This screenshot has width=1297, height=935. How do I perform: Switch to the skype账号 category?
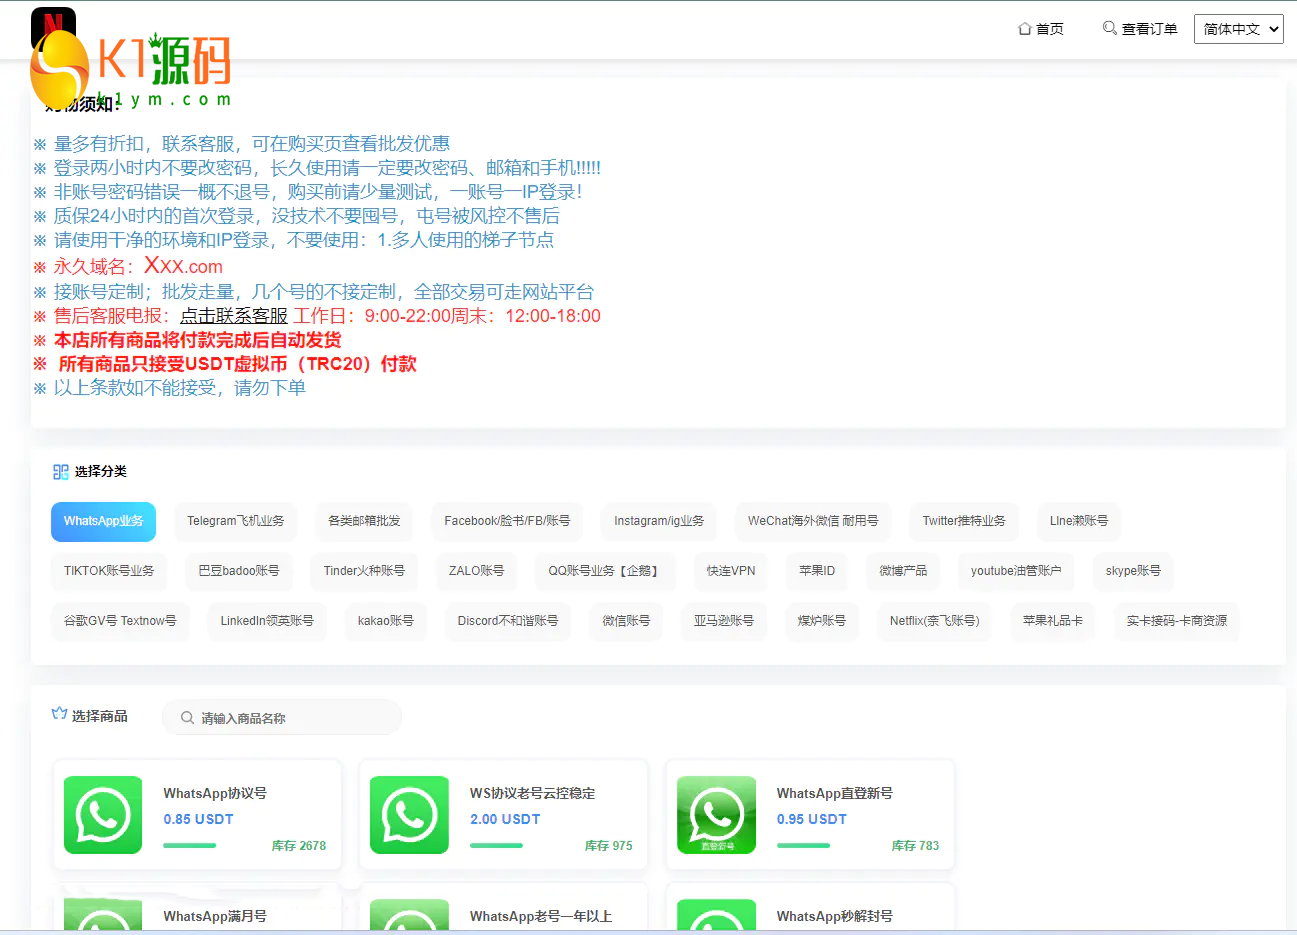pyautogui.click(x=1133, y=571)
